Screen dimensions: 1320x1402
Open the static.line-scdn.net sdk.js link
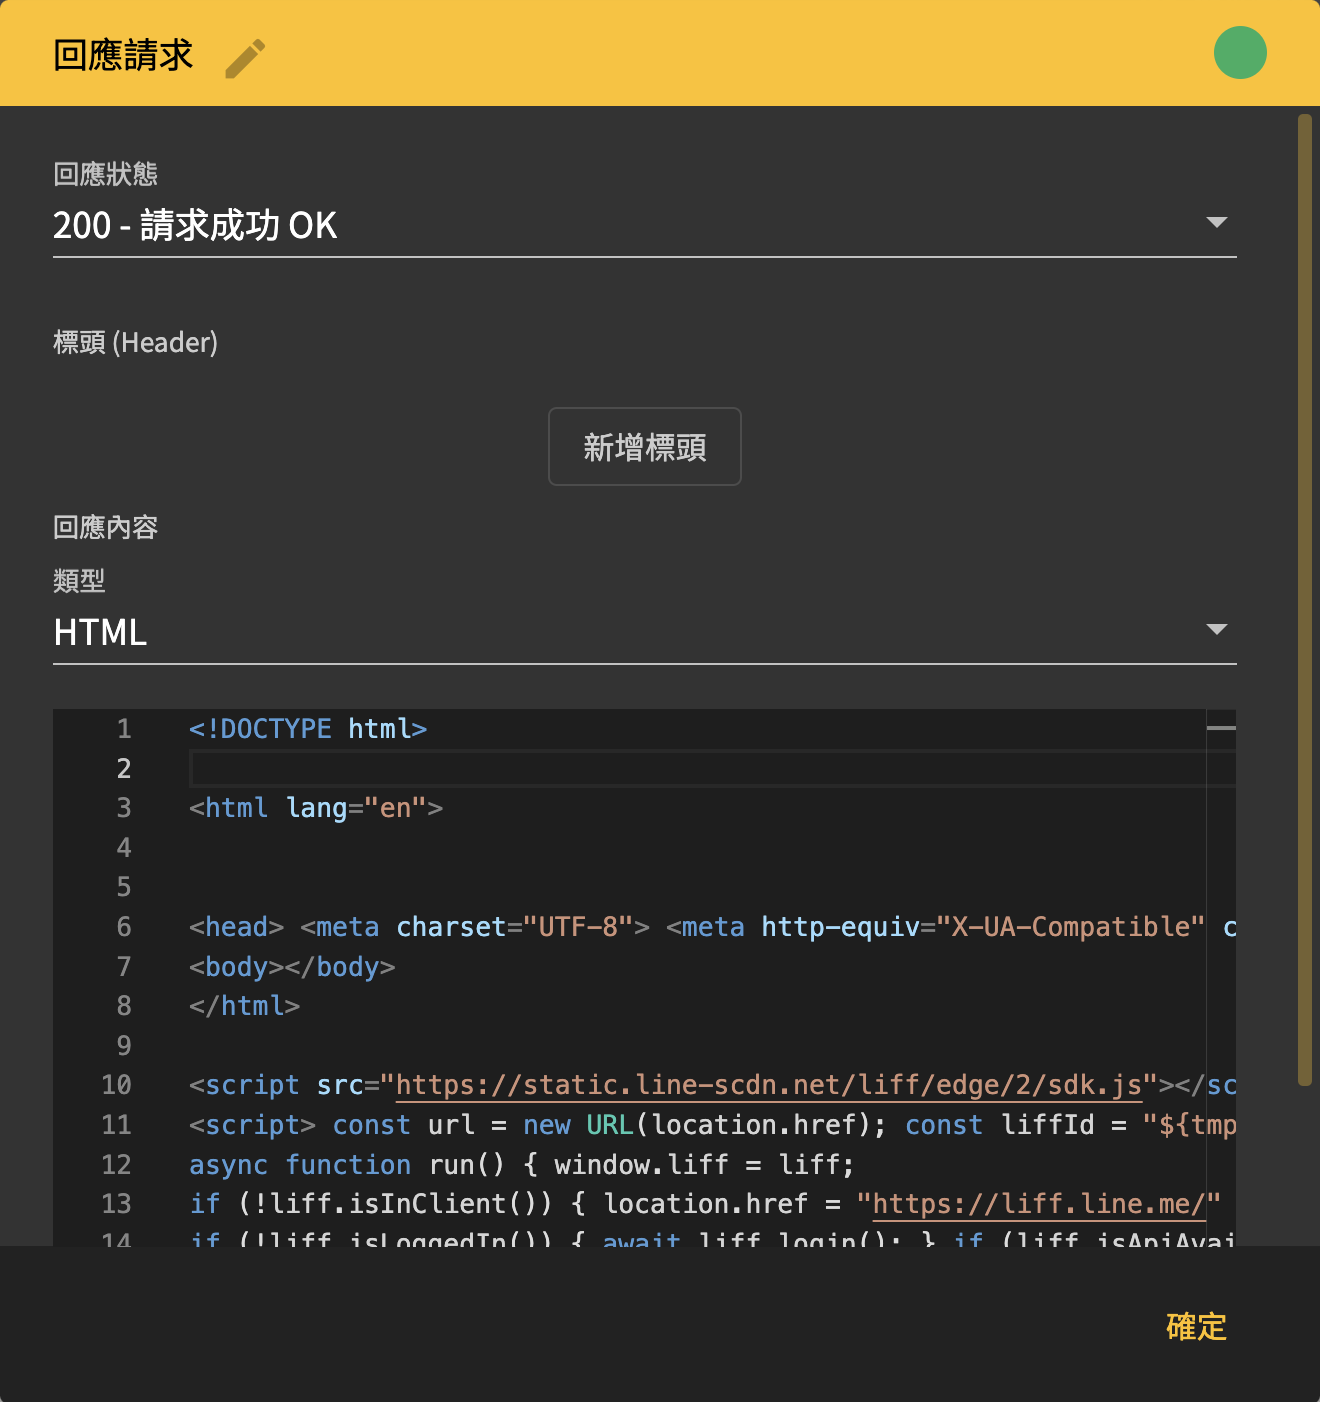pyautogui.click(x=769, y=1085)
